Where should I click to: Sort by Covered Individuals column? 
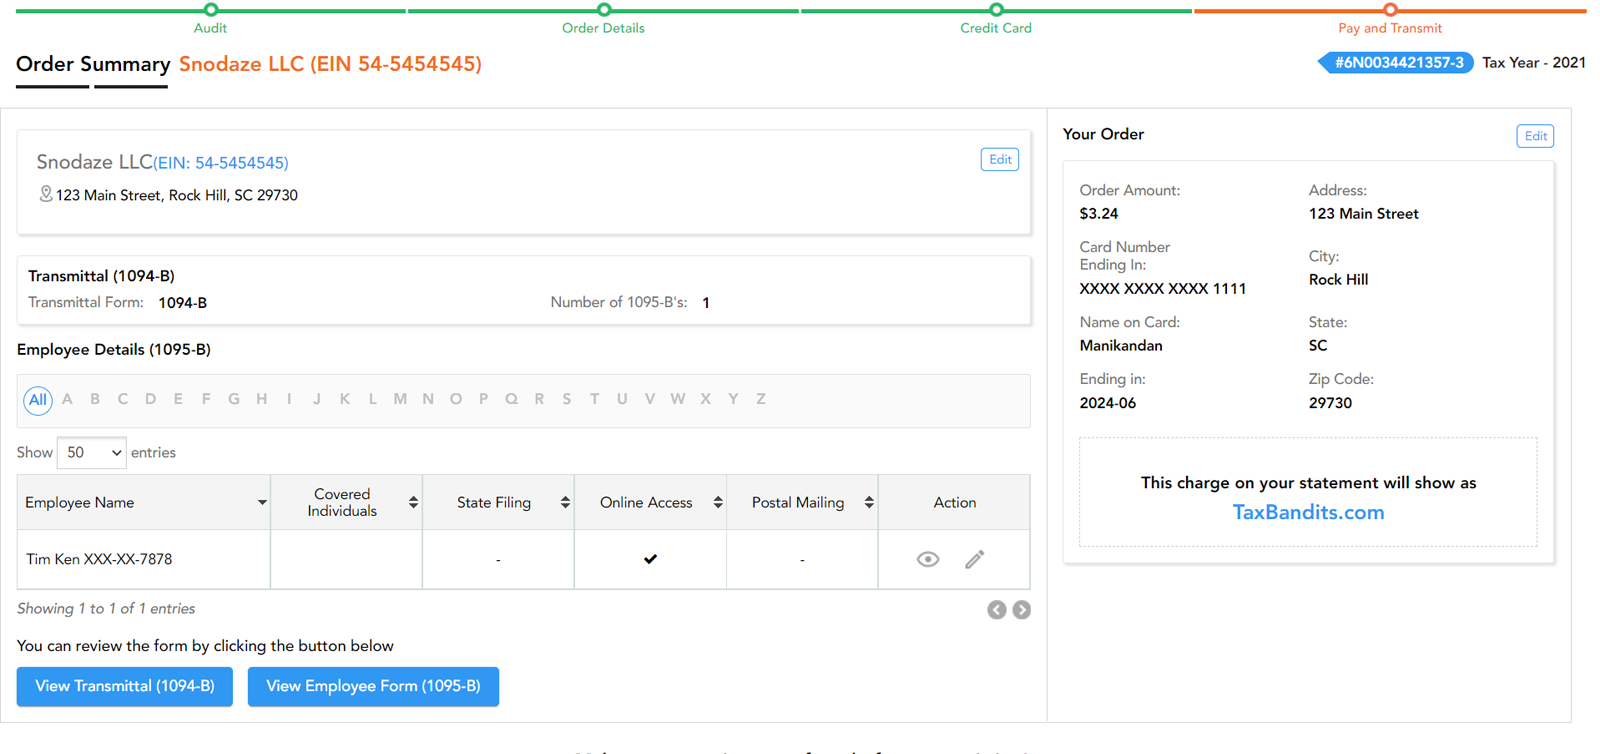point(346,502)
